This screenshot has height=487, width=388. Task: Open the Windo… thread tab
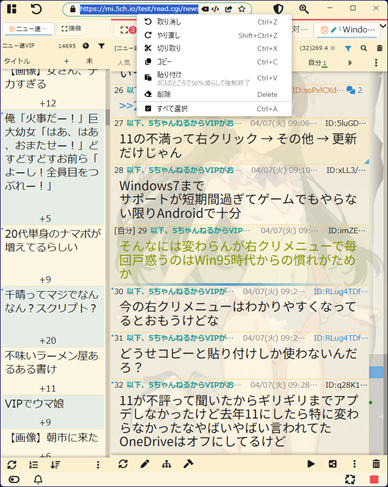(x=348, y=30)
